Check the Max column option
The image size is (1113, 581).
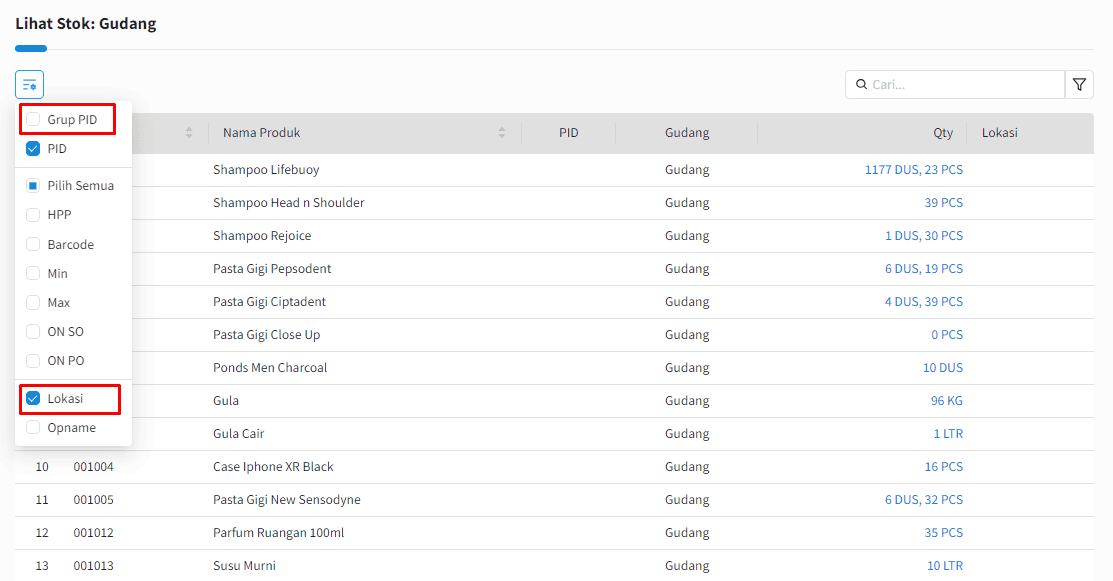click(33, 302)
